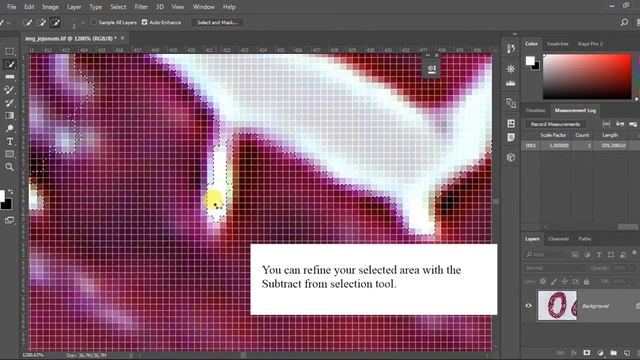This screenshot has width=640, height=360.
Task: Switch to the Swatches tab
Action: [x=557, y=44]
